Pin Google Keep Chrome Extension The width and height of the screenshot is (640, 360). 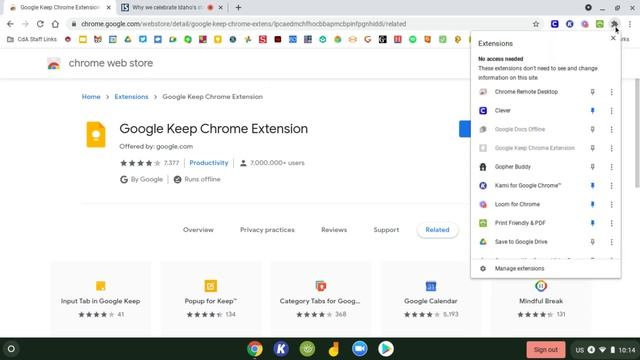click(592, 148)
